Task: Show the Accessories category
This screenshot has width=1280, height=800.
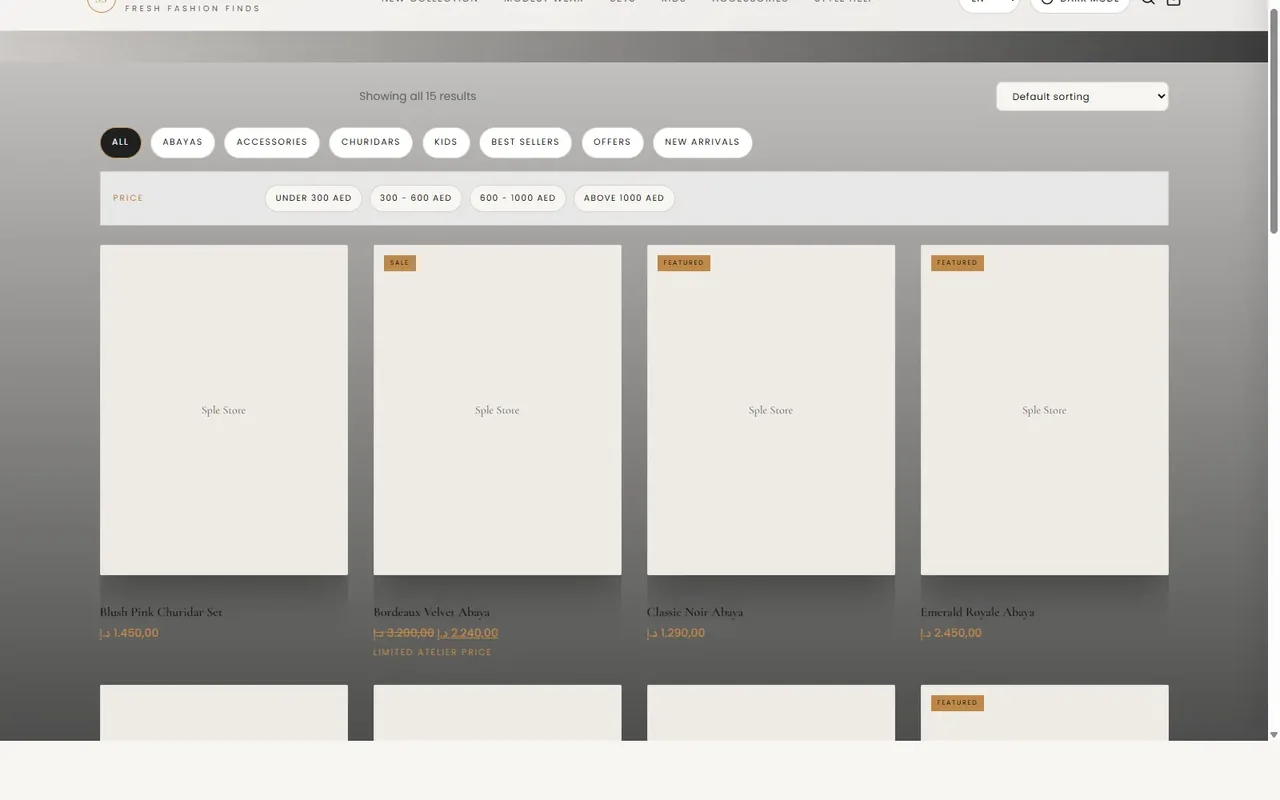Action: click(272, 142)
